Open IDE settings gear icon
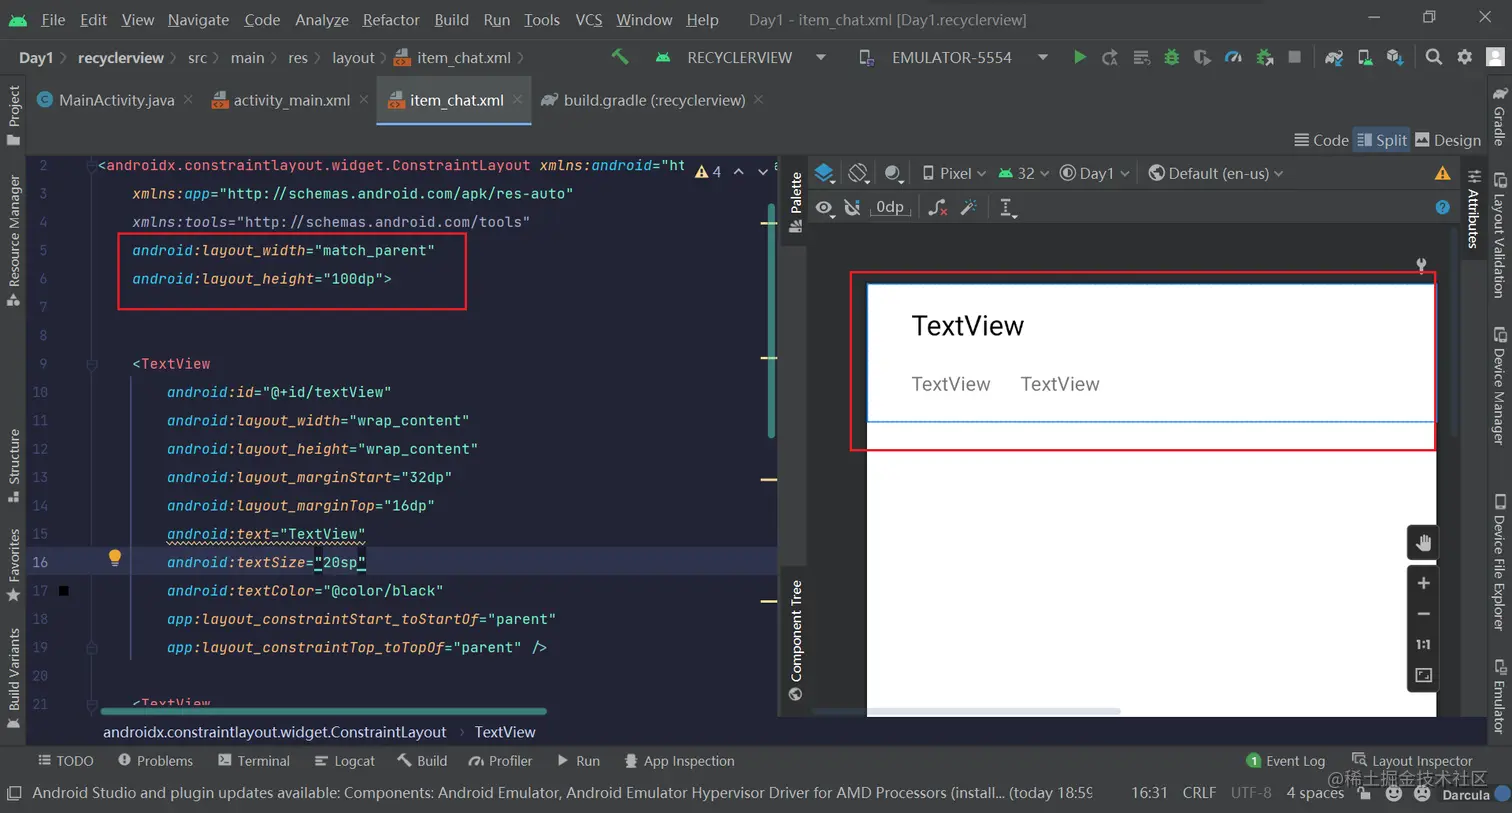This screenshot has width=1512, height=813. click(x=1465, y=58)
